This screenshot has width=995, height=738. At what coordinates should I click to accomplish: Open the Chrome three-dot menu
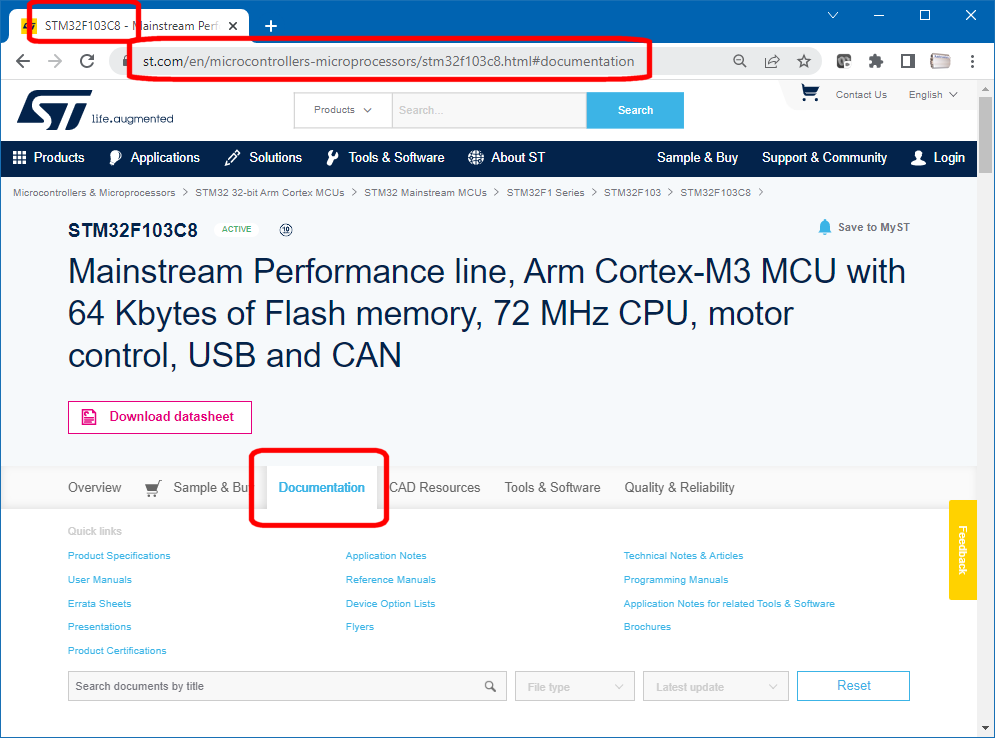click(x=972, y=61)
